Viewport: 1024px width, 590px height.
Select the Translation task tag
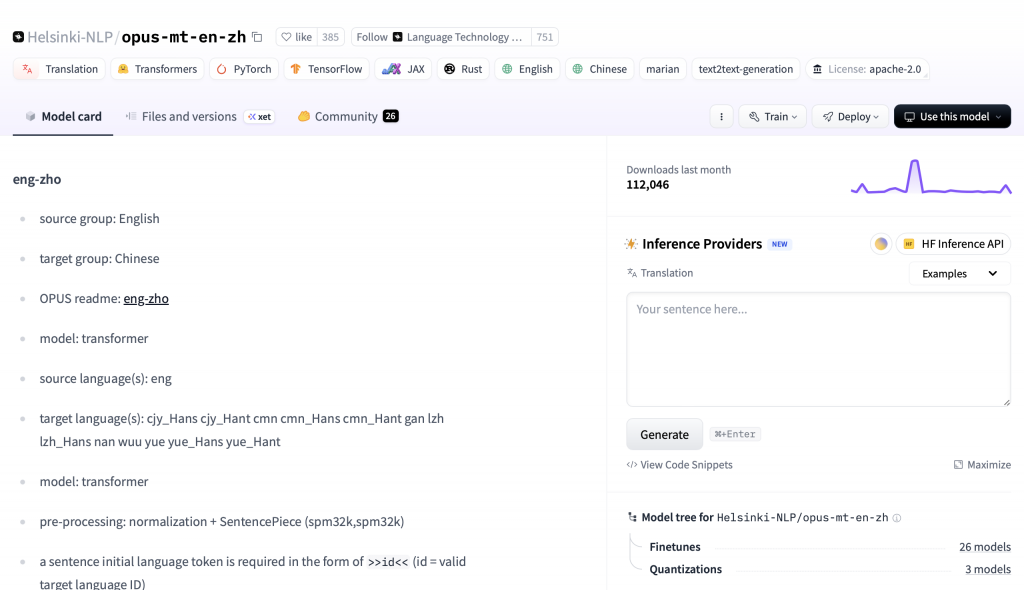[59, 69]
